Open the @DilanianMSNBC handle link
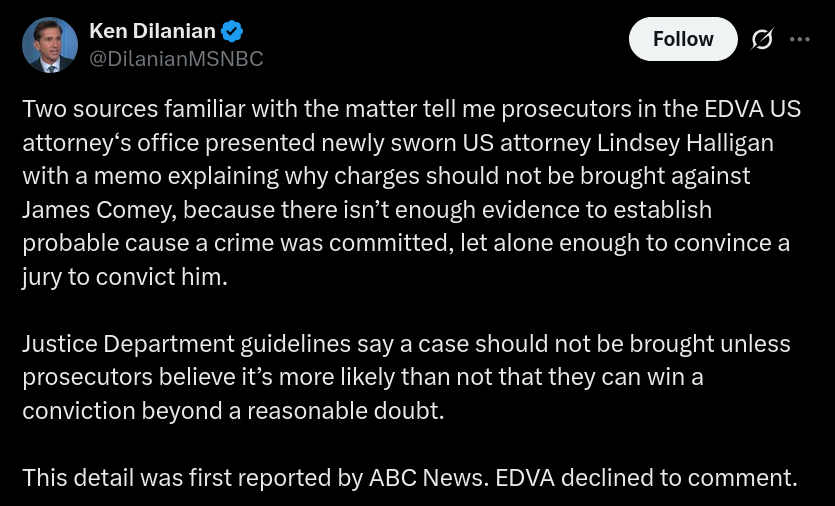835x506 pixels. click(x=176, y=59)
